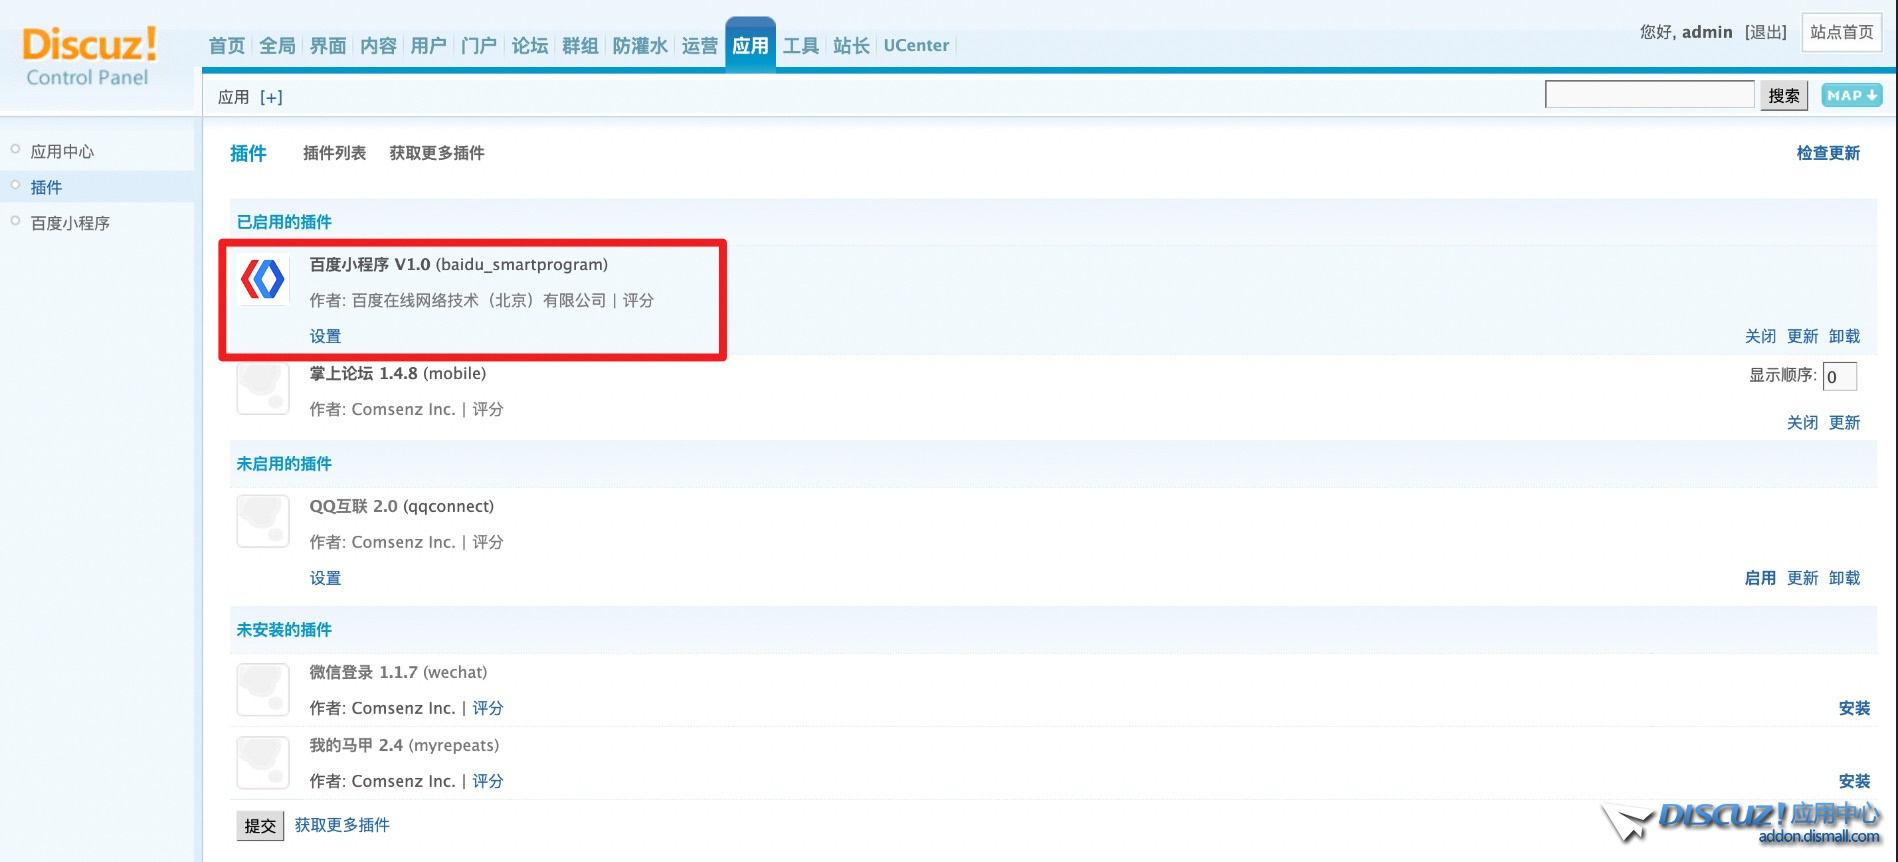Select the active 应用 top tab
Image resolution: width=1898 pixels, height=862 pixels.
[750, 45]
